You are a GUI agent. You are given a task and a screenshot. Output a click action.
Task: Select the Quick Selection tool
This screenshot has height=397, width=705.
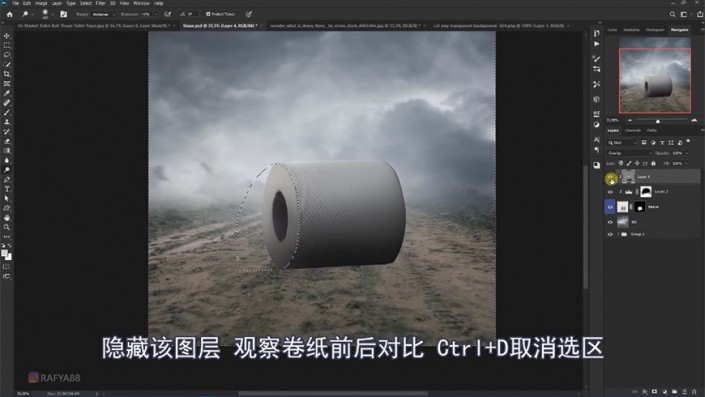[7, 64]
